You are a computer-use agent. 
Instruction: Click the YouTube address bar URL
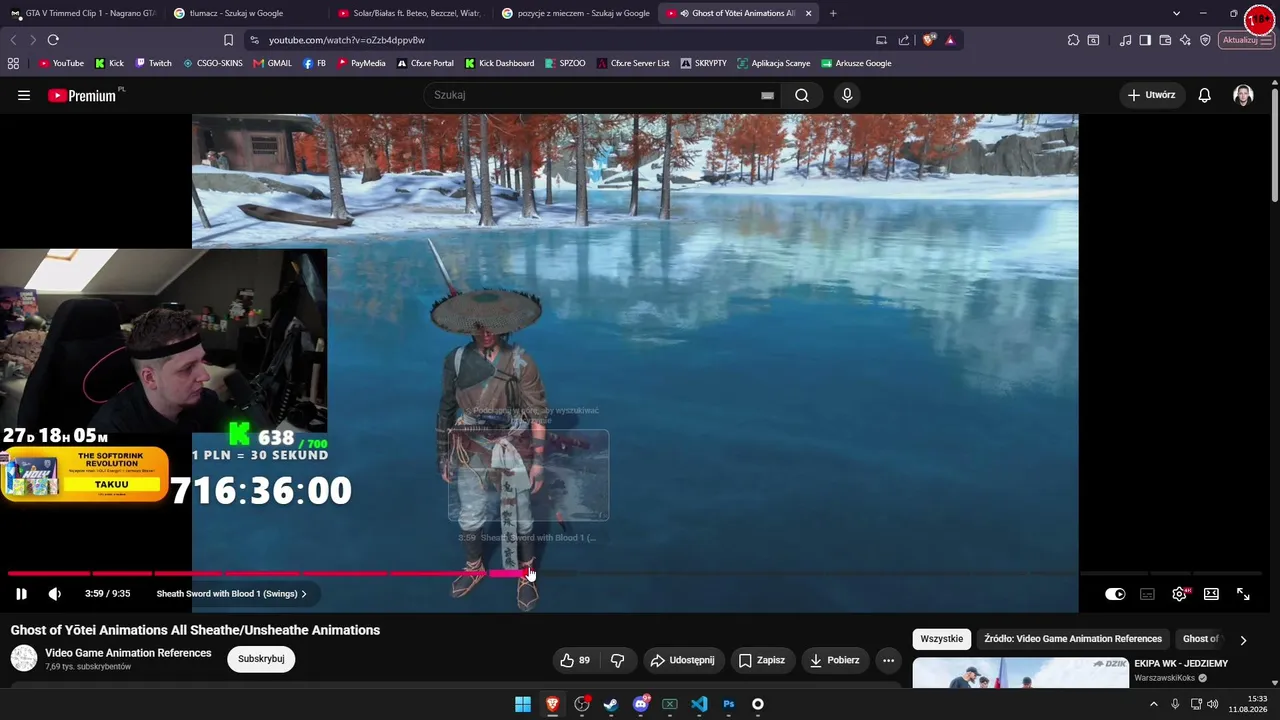(x=347, y=40)
